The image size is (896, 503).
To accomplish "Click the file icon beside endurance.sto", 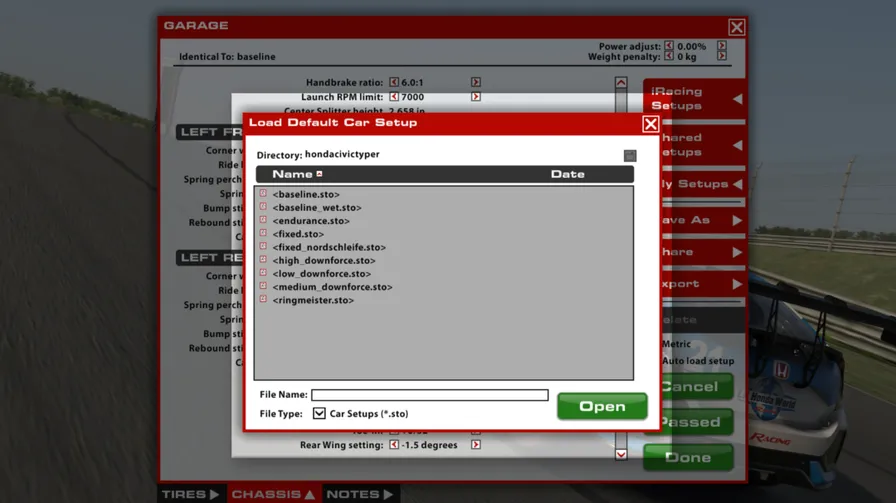I will point(263,219).
